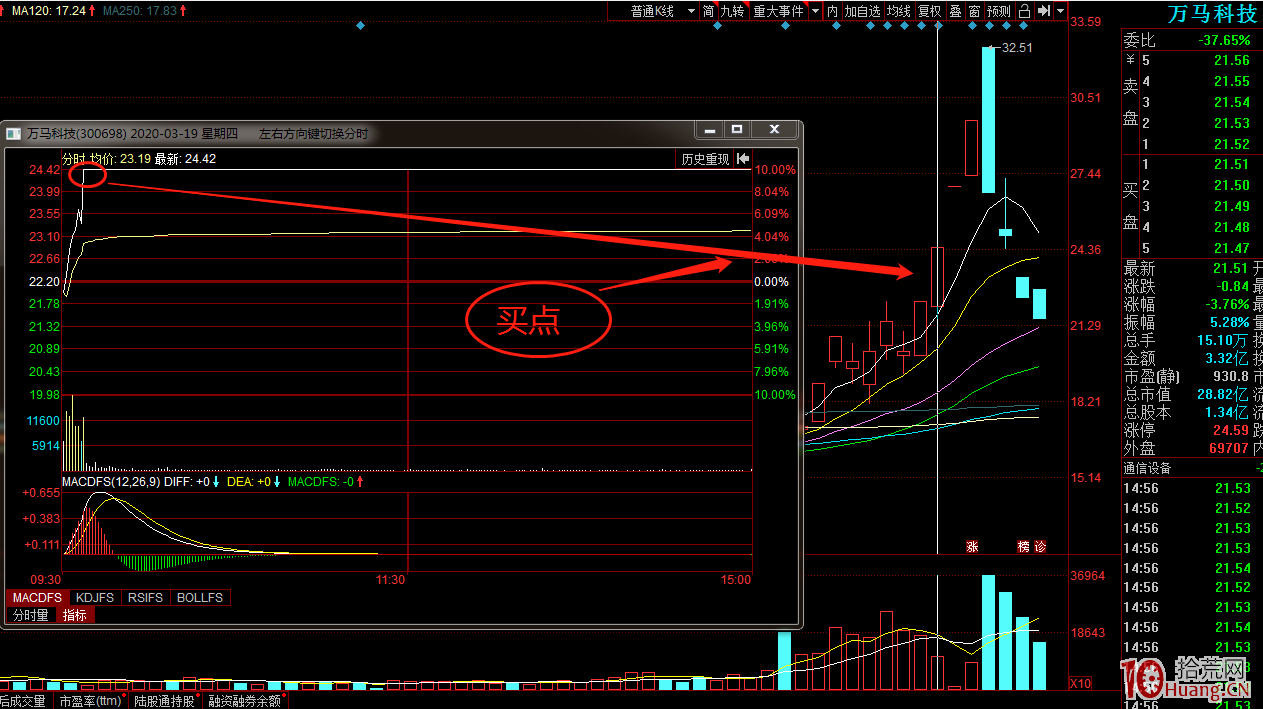Click the 通信设备 sector label
This screenshot has height=709, width=1263.
(x=1147, y=468)
